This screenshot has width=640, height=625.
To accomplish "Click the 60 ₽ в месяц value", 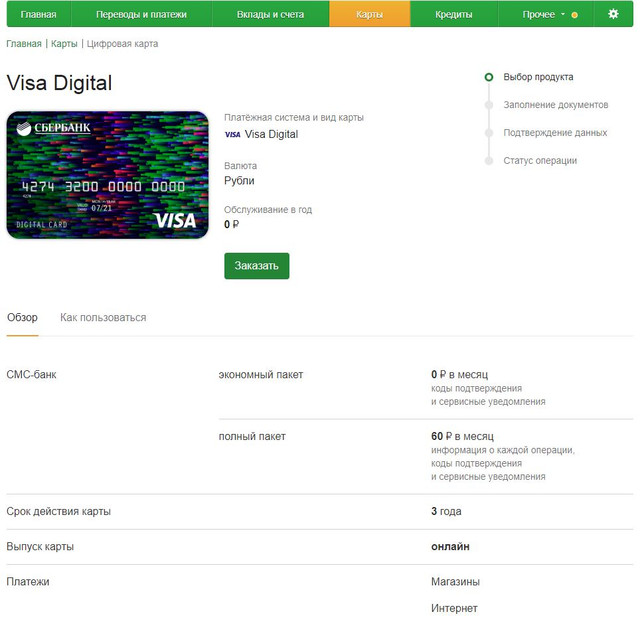I will [x=462, y=436].
